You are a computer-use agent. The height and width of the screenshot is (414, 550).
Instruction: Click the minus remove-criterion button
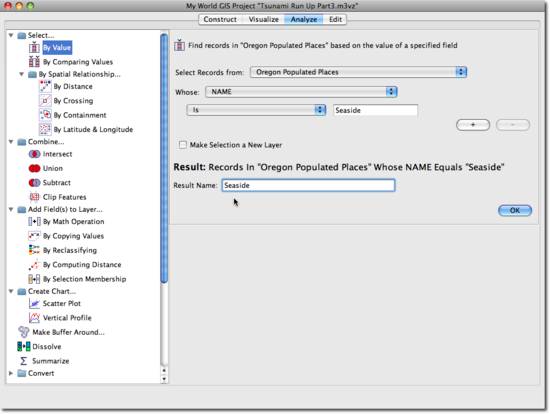512,125
